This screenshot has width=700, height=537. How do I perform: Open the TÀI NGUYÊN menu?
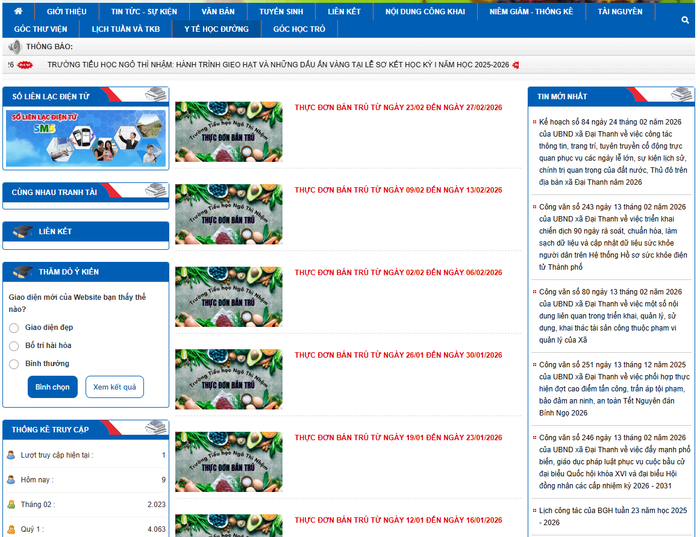620,12
